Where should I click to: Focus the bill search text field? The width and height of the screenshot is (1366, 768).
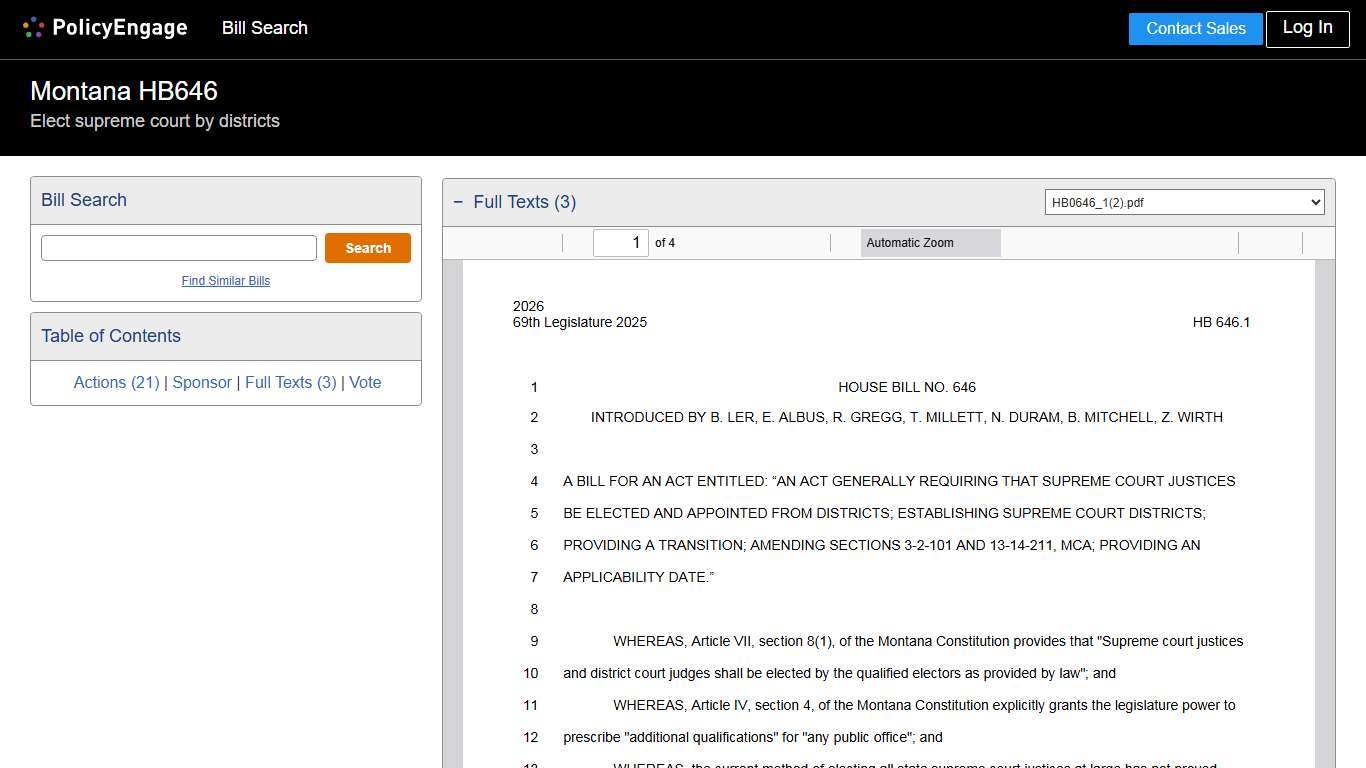point(179,248)
